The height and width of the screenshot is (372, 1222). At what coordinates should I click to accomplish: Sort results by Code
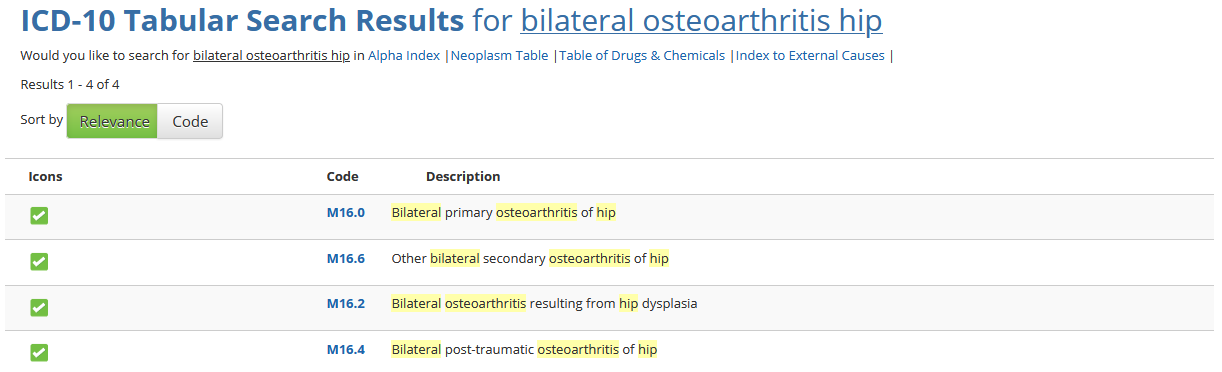(190, 121)
